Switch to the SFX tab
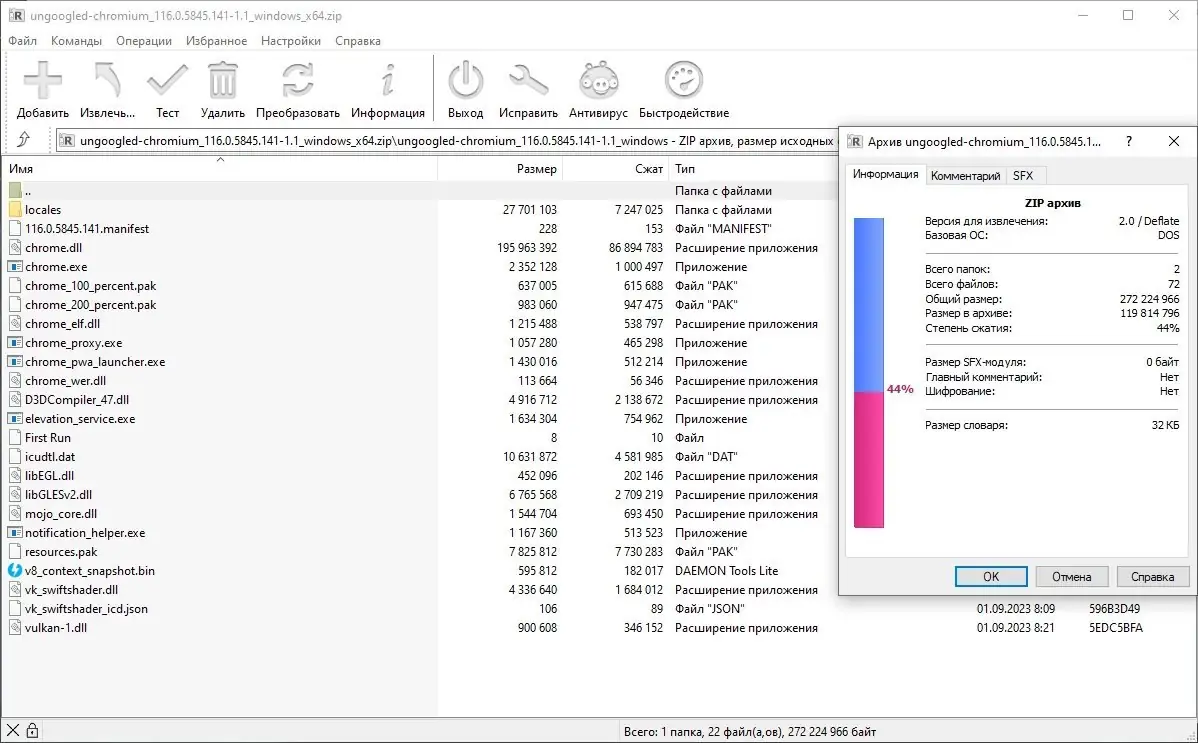The image size is (1198, 743). coord(1024,175)
